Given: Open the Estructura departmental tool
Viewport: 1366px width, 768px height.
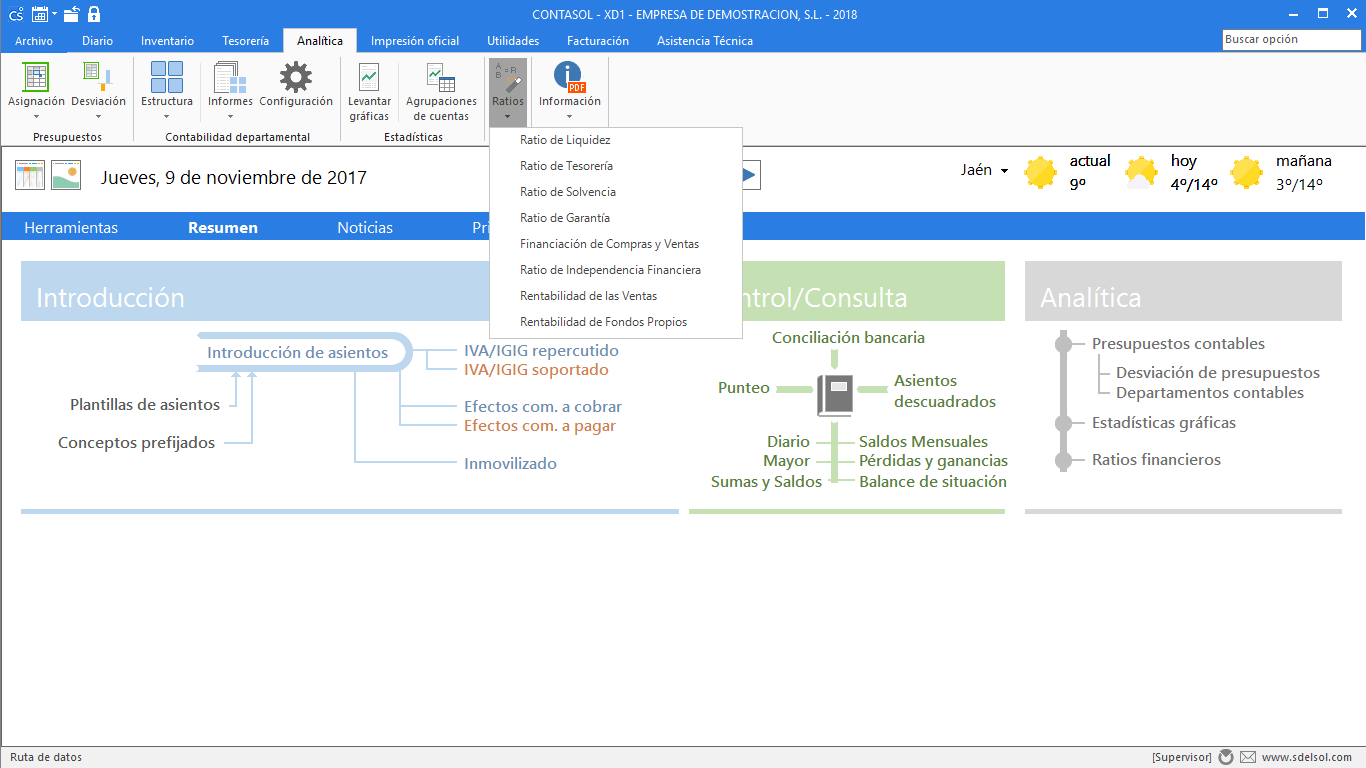Looking at the screenshot, I should click(167, 91).
